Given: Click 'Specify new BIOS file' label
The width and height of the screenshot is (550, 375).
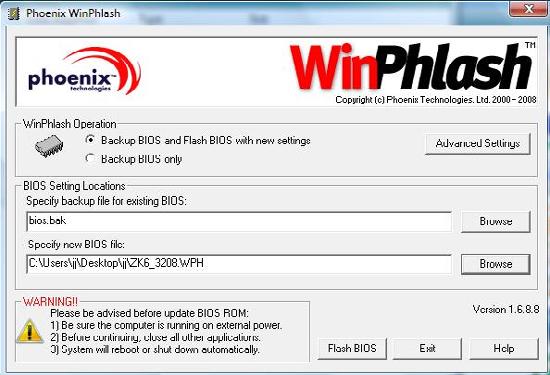Looking at the screenshot, I should click(x=76, y=244).
